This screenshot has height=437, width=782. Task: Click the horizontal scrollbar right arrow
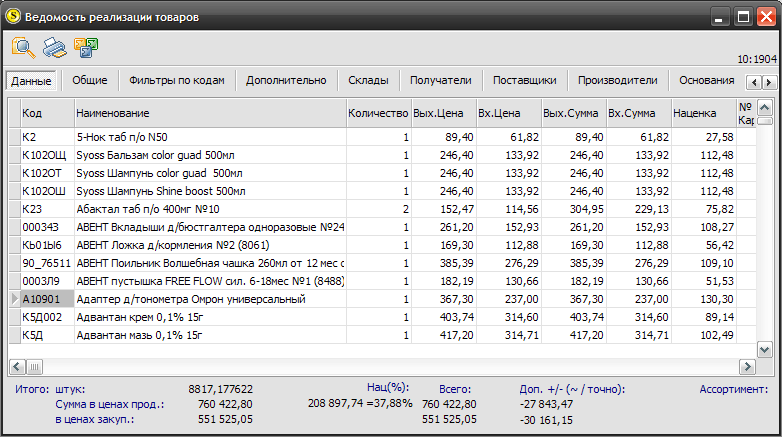coord(747,367)
